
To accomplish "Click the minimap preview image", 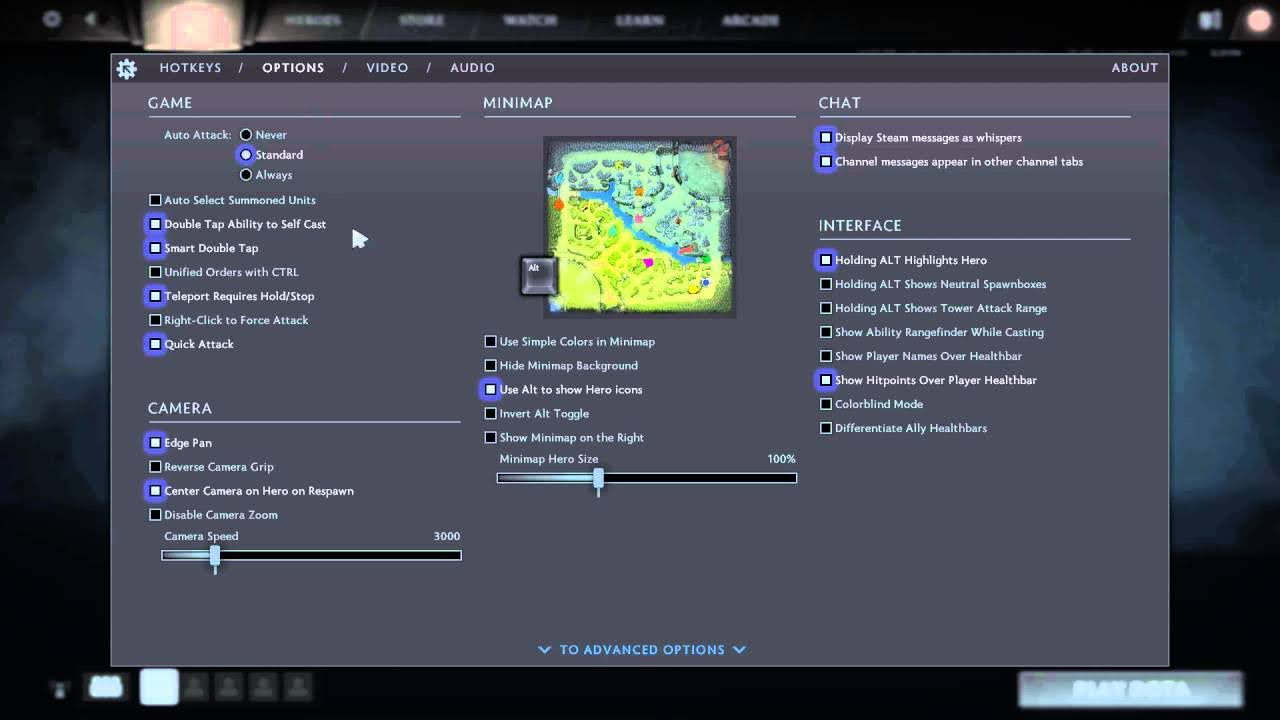I will pos(640,226).
